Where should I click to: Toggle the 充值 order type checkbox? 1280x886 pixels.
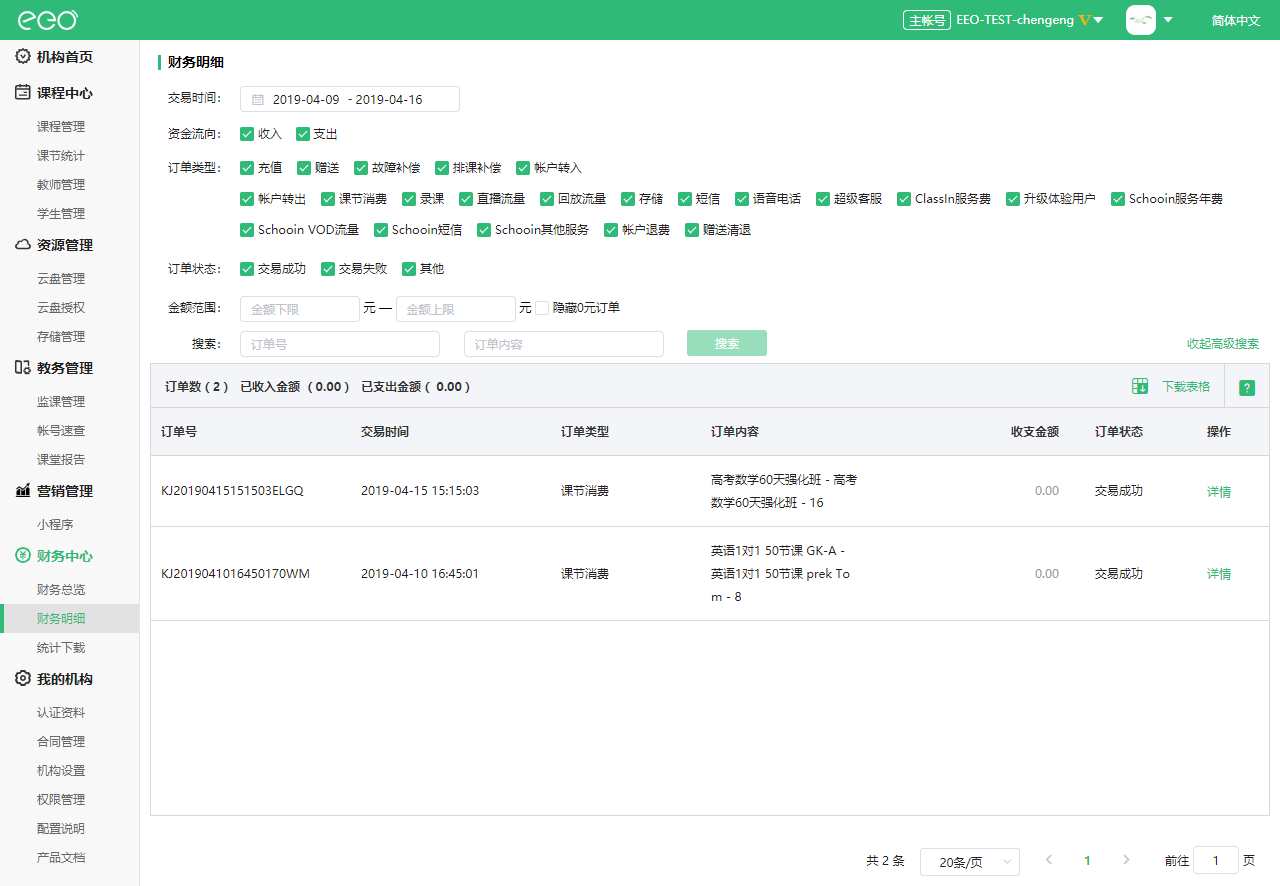[247, 168]
